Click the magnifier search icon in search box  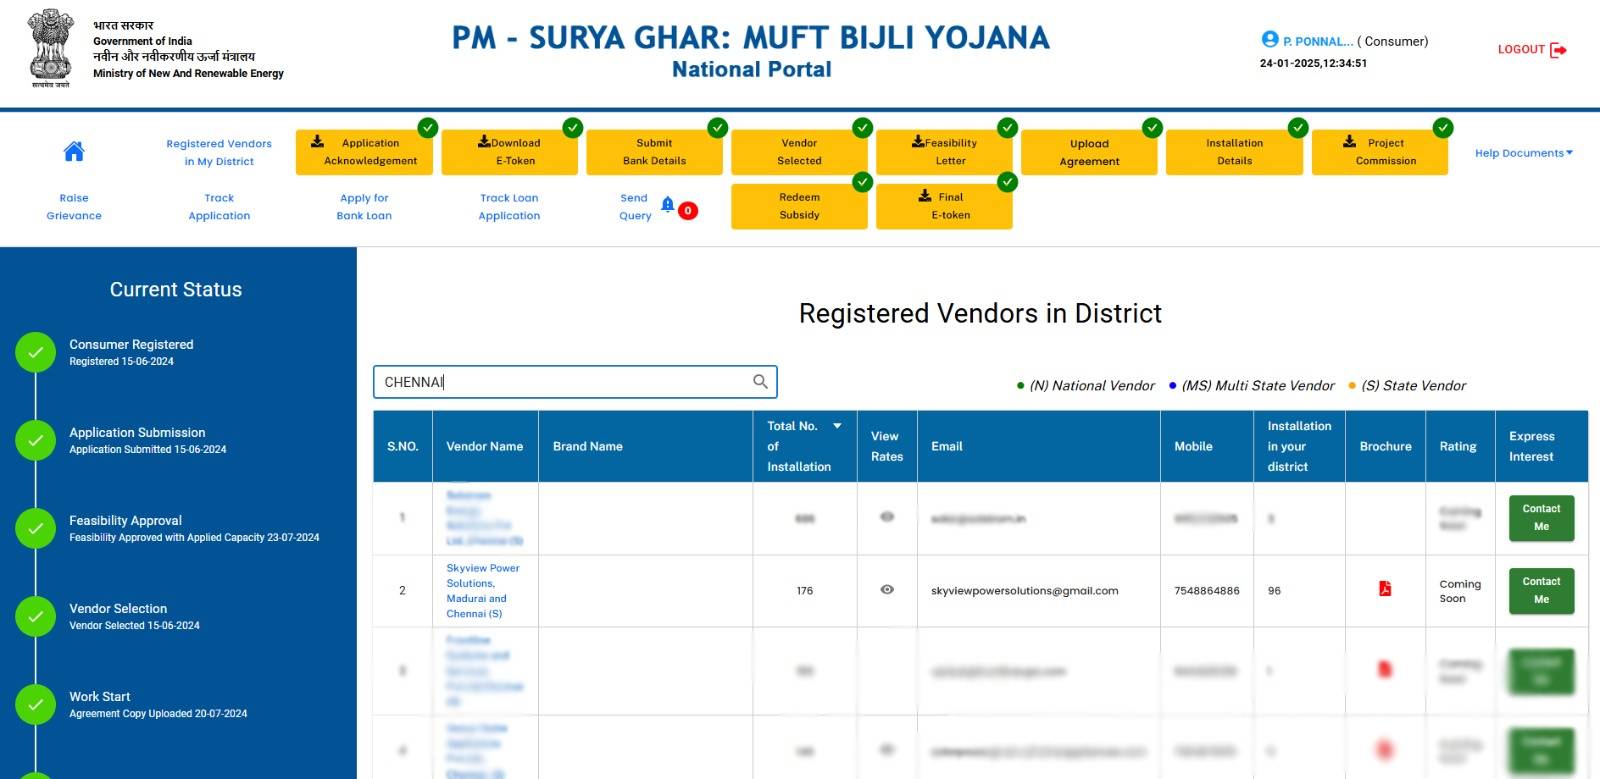click(x=761, y=381)
